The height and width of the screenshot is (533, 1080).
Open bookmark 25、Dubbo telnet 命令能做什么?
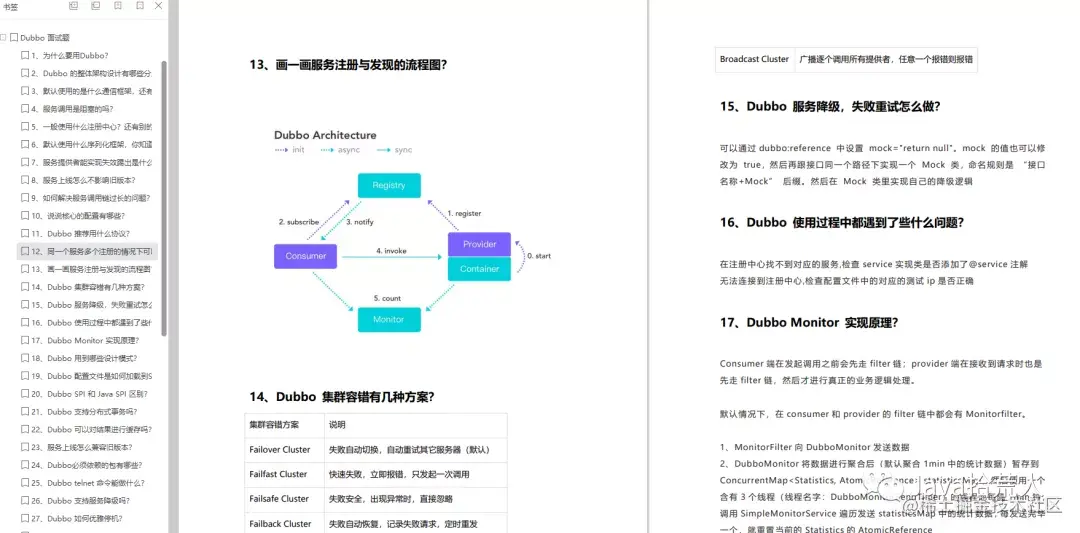[x=87, y=483]
